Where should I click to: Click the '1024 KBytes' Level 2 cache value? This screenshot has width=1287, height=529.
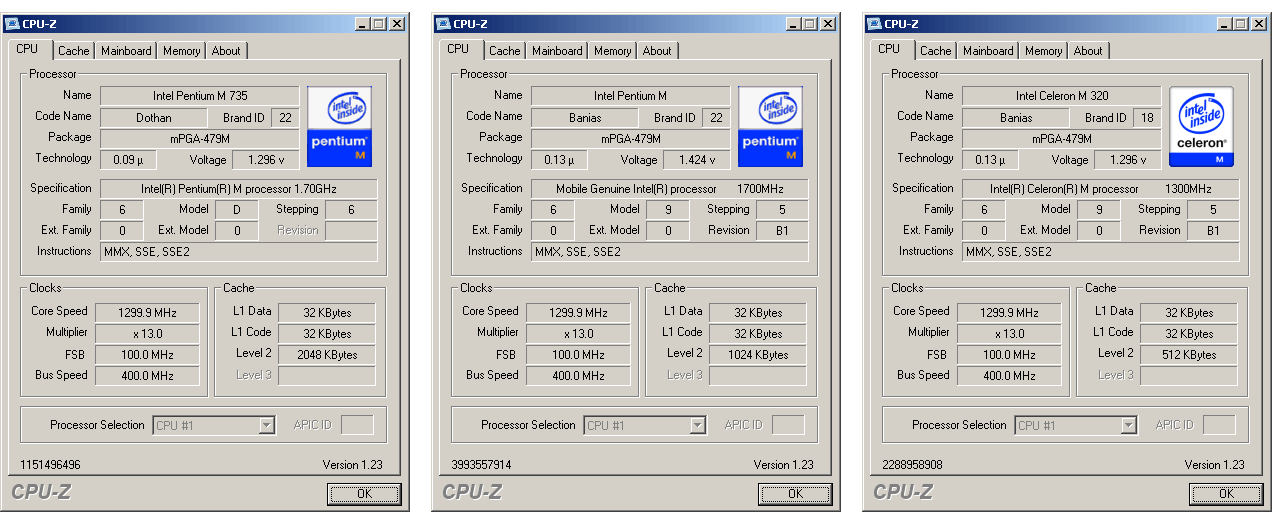tap(758, 355)
